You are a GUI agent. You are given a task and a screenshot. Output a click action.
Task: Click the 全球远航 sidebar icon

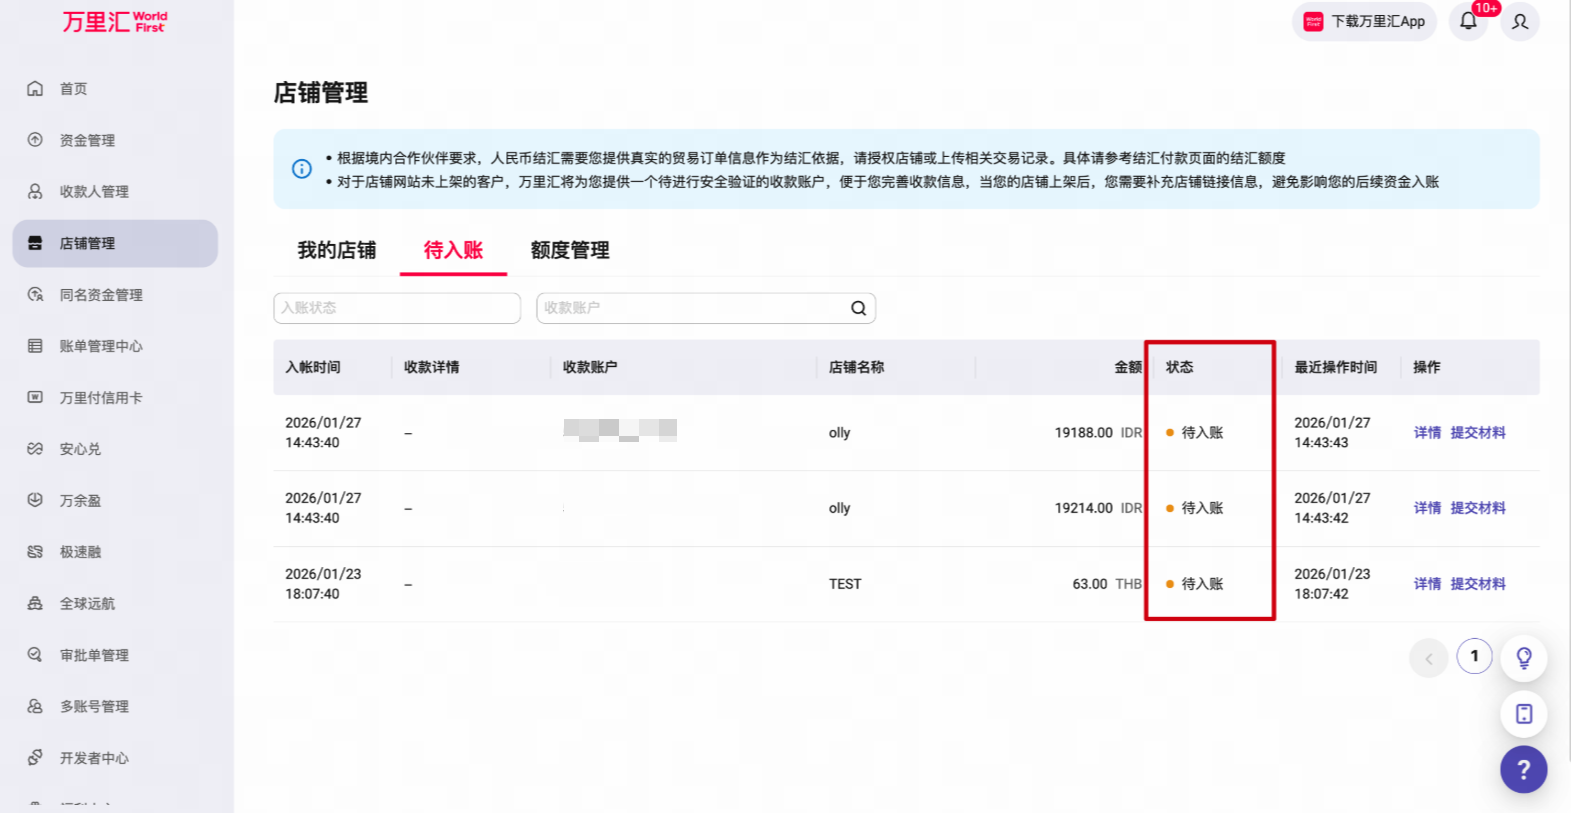(35, 603)
